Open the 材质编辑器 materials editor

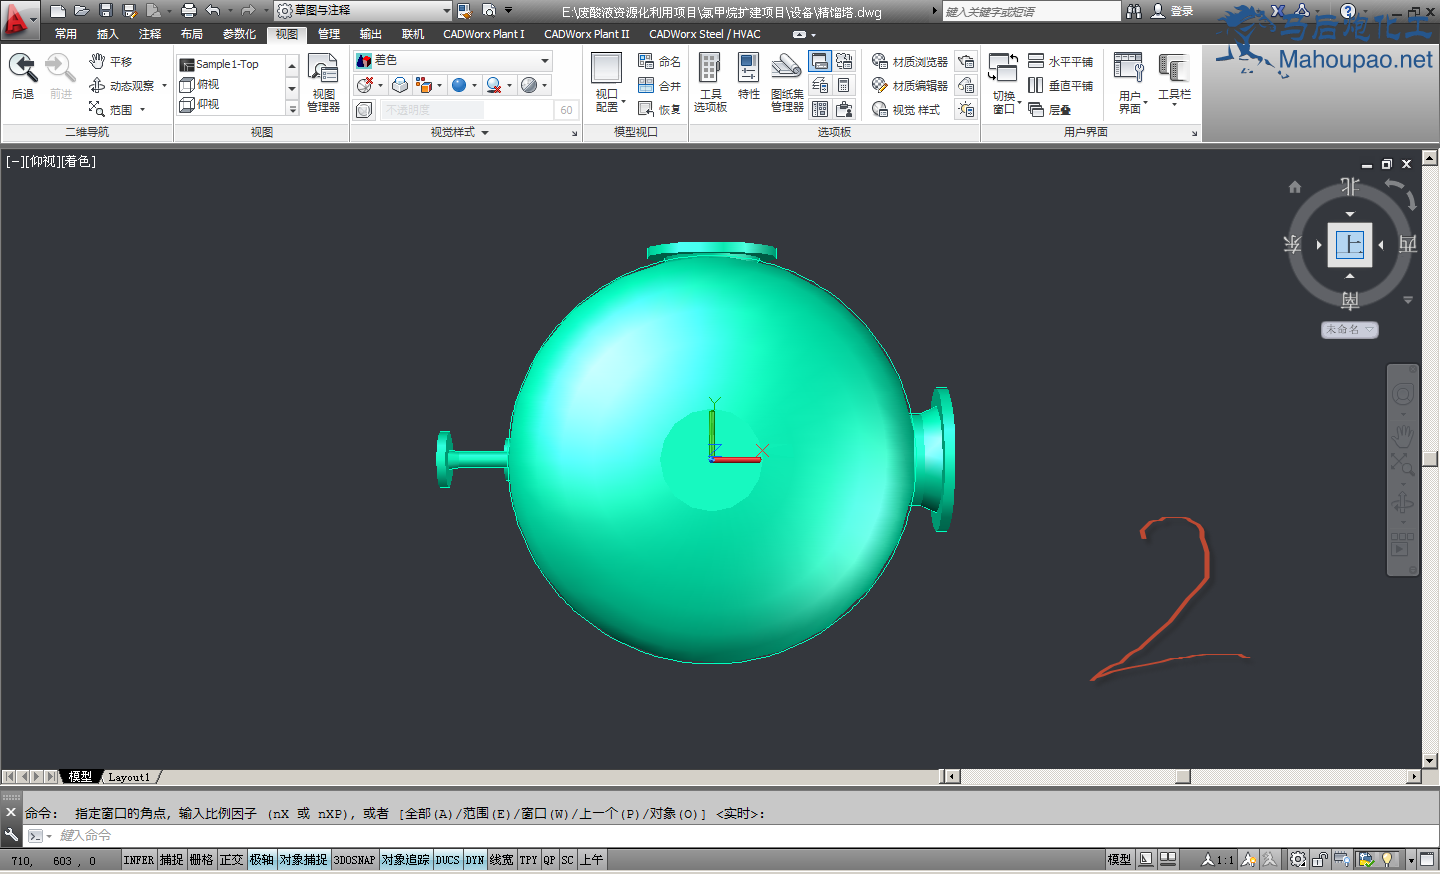(x=909, y=86)
